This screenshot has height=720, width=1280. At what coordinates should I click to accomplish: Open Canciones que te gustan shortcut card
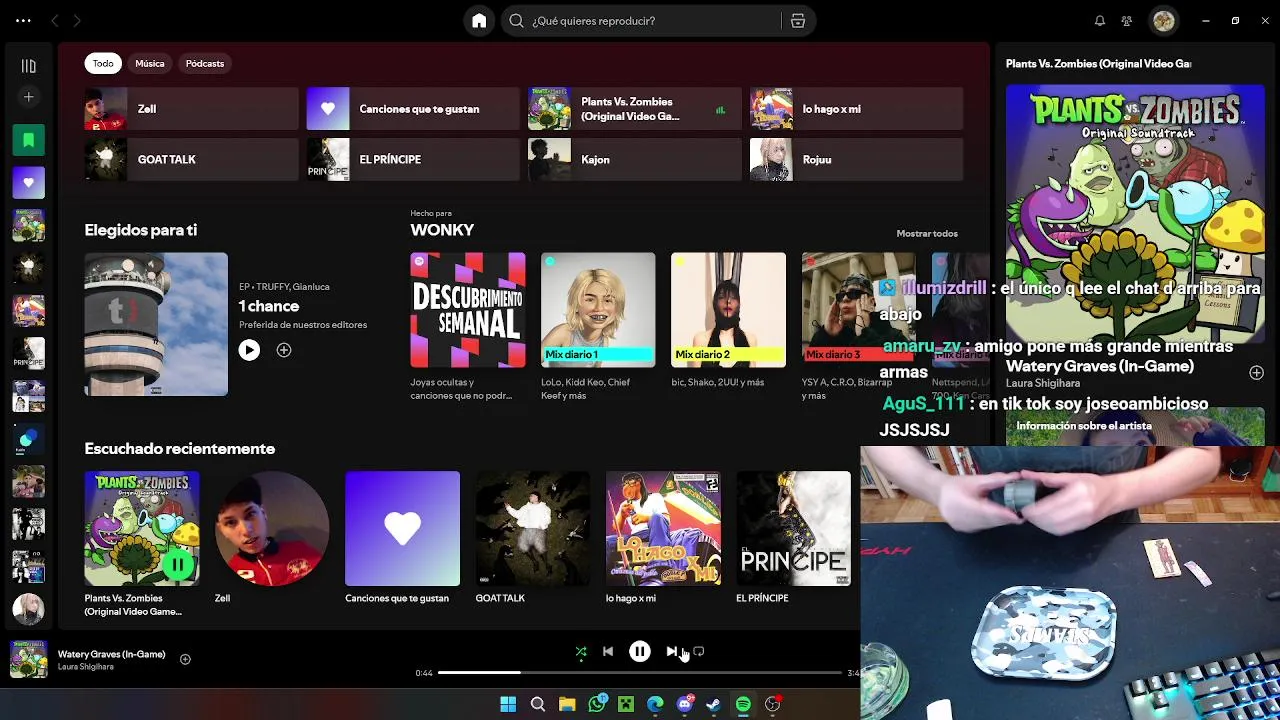click(x=413, y=109)
